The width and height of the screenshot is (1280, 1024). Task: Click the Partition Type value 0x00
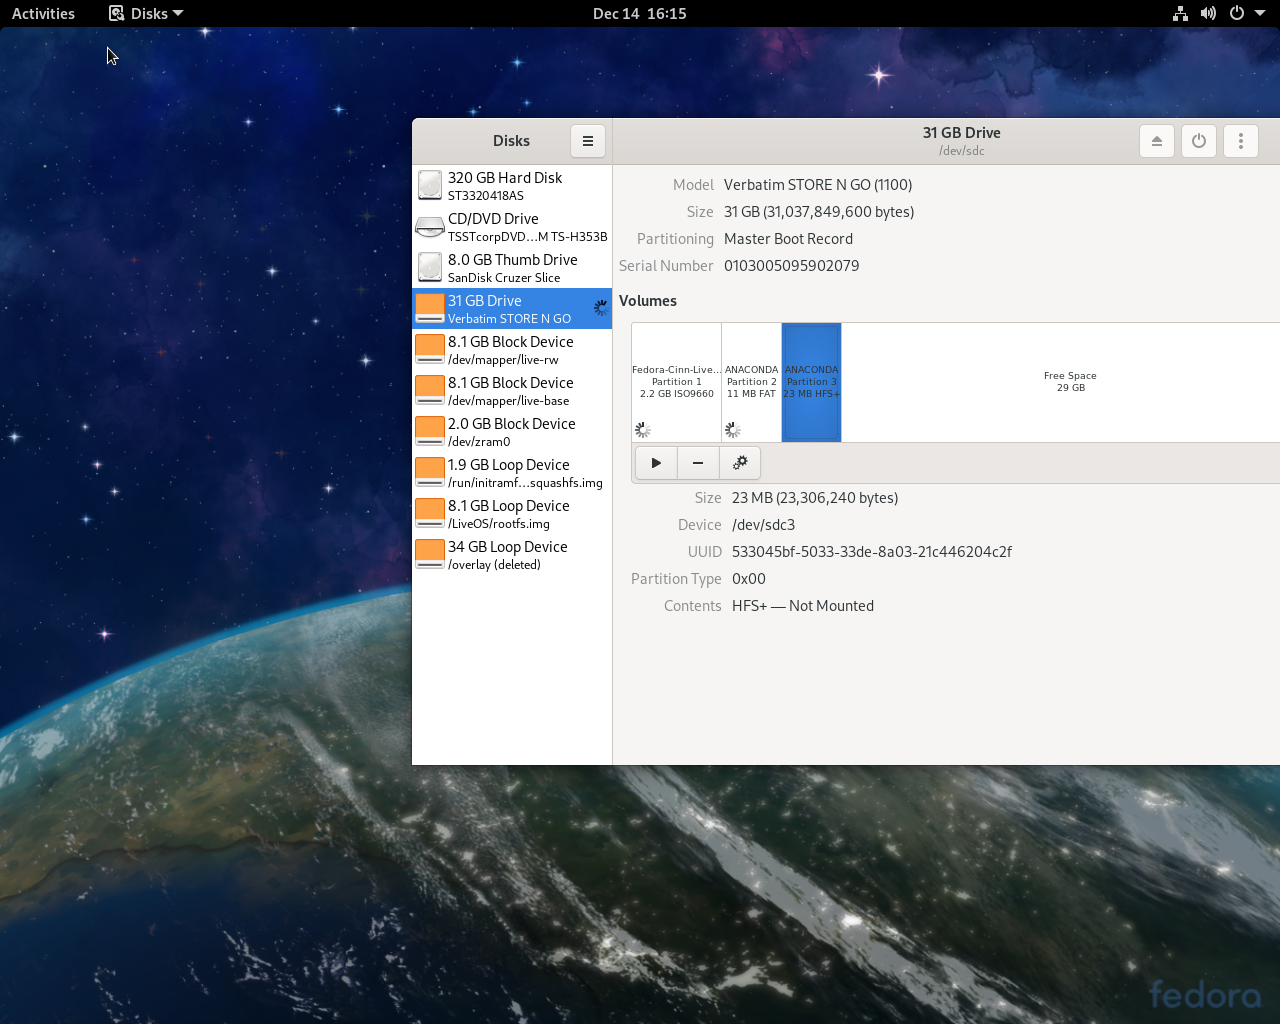[749, 579]
